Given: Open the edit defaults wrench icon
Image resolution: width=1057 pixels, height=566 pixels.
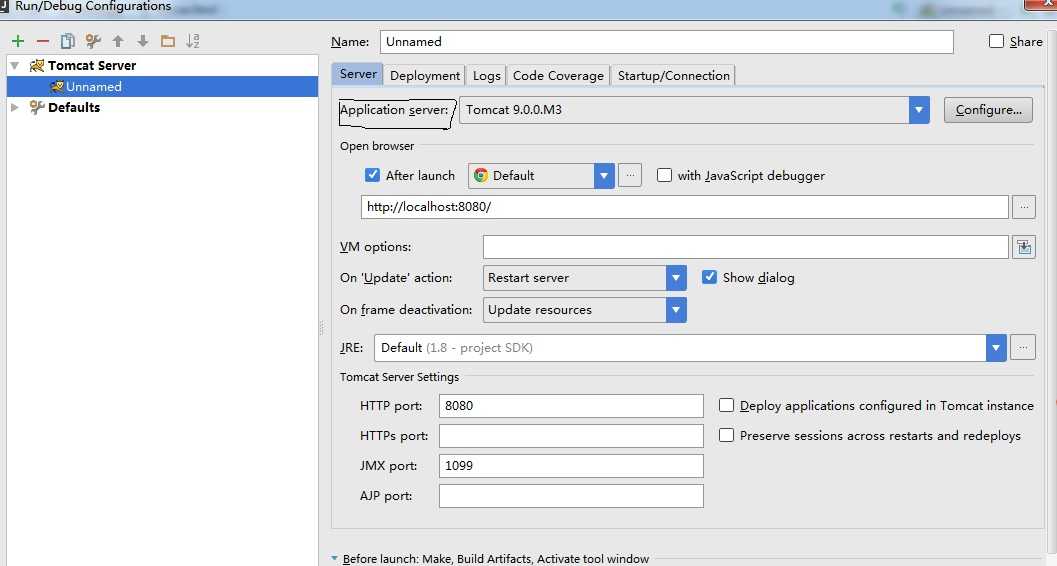Looking at the screenshot, I should click(93, 41).
